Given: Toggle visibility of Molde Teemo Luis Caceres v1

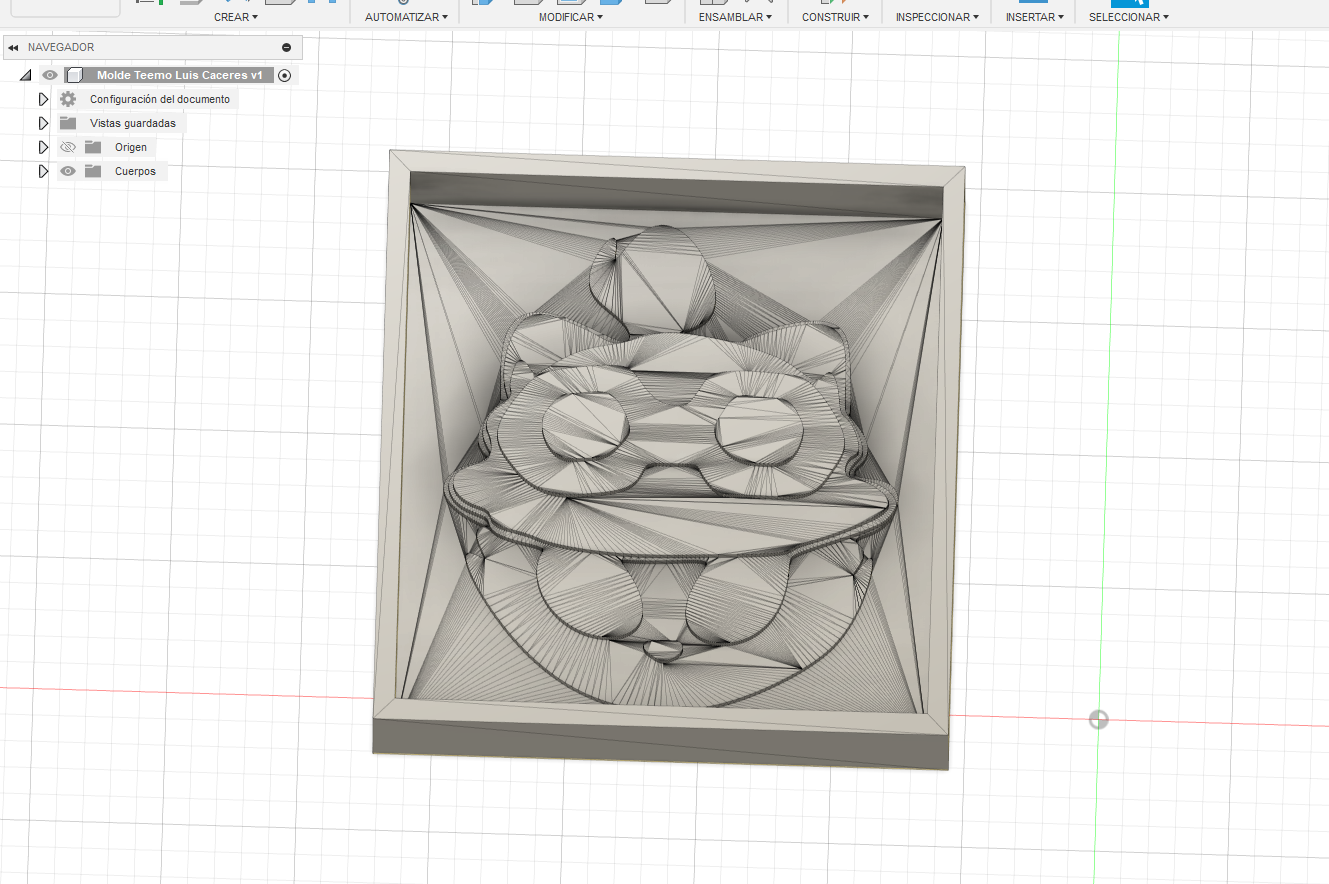Looking at the screenshot, I should pyautogui.click(x=49, y=75).
